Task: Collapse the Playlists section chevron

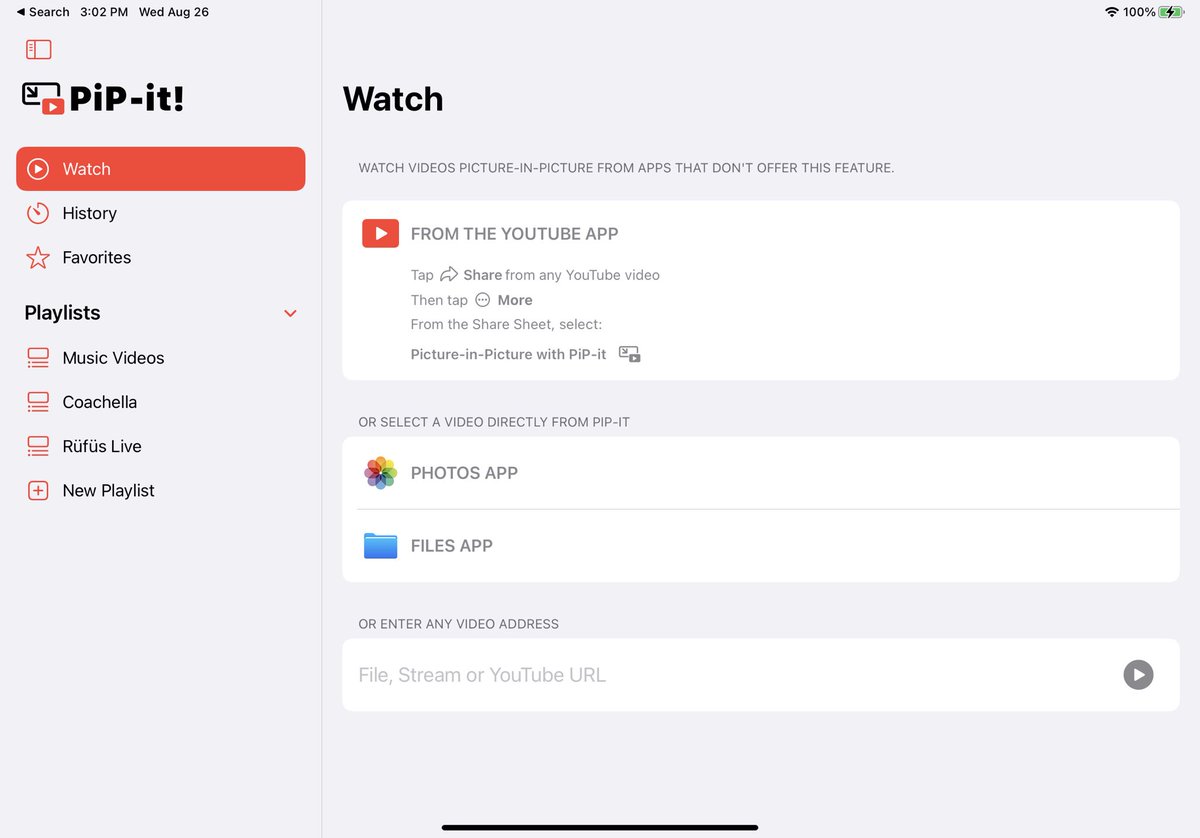Action: 290,313
